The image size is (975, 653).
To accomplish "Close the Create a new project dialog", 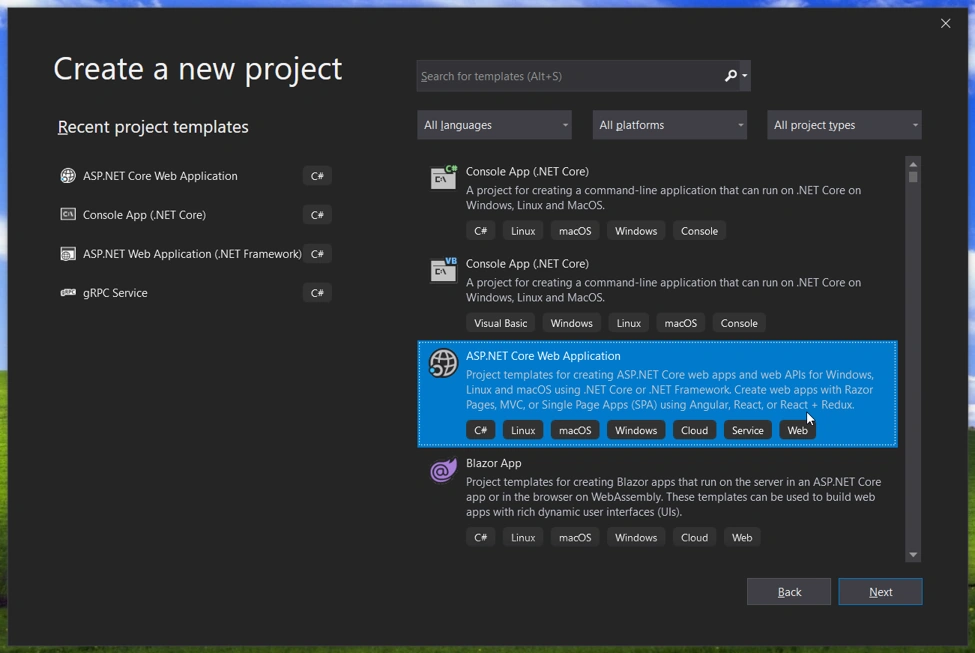I will coord(945,24).
